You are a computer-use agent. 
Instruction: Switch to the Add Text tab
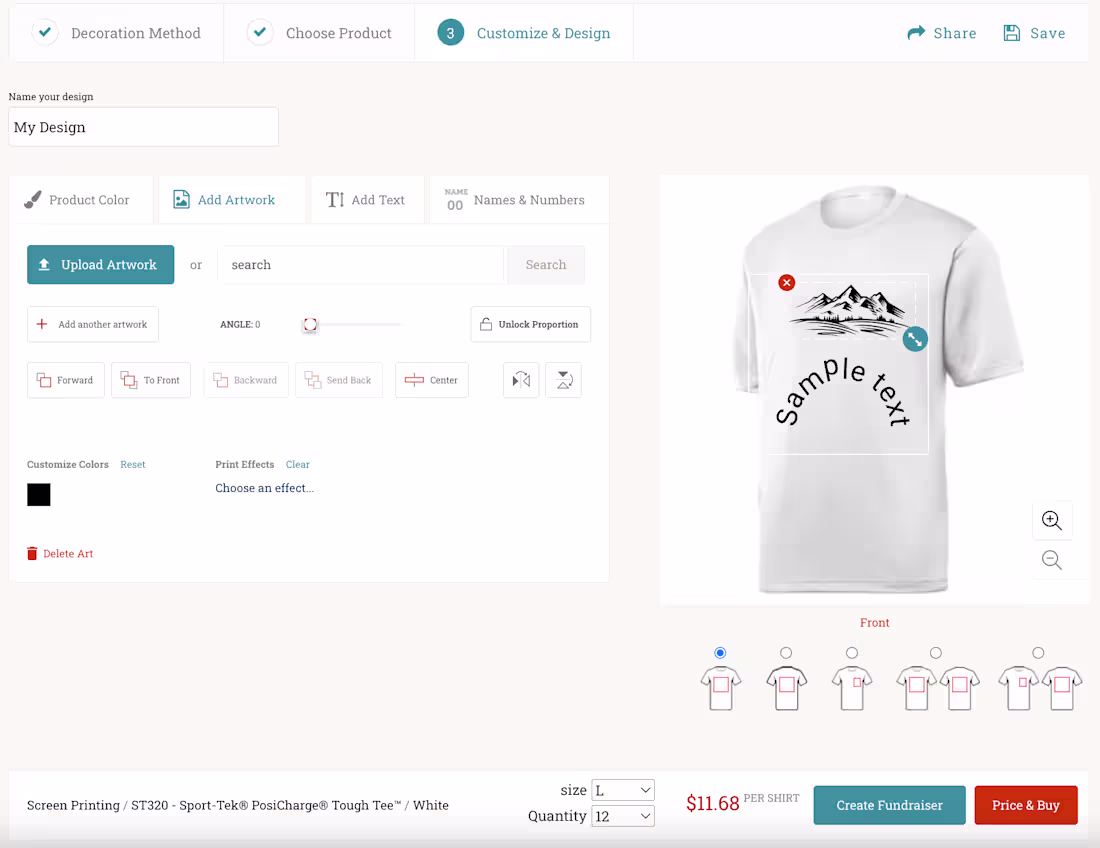pyautogui.click(x=367, y=199)
